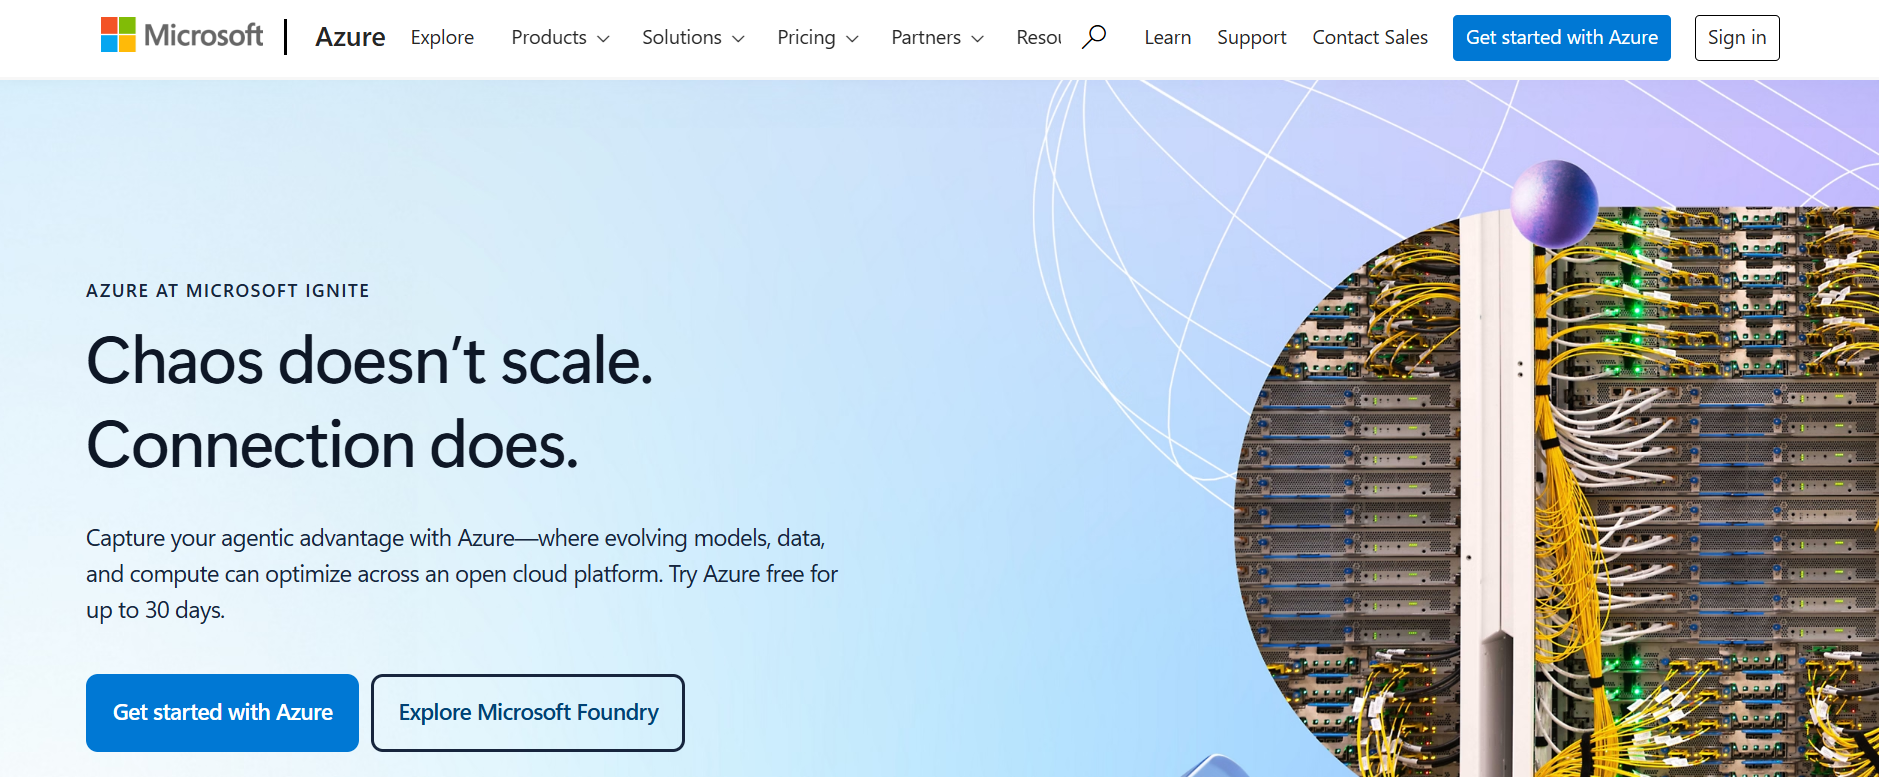This screenshot has width=1879, height=777.
Task: Click the server rack hero image
Action: coord(1556,492)
